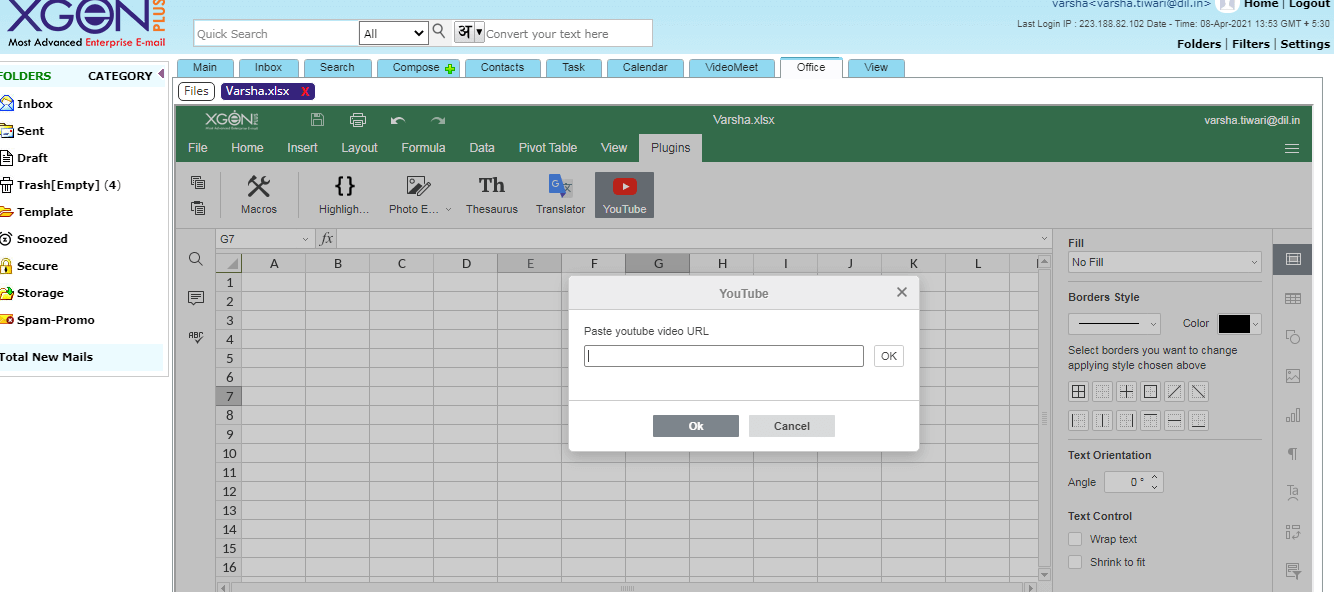Viewport: 1334px width, 592px height.
Task: Save the spreadsheet with the floppy icon
Action: 317,120
